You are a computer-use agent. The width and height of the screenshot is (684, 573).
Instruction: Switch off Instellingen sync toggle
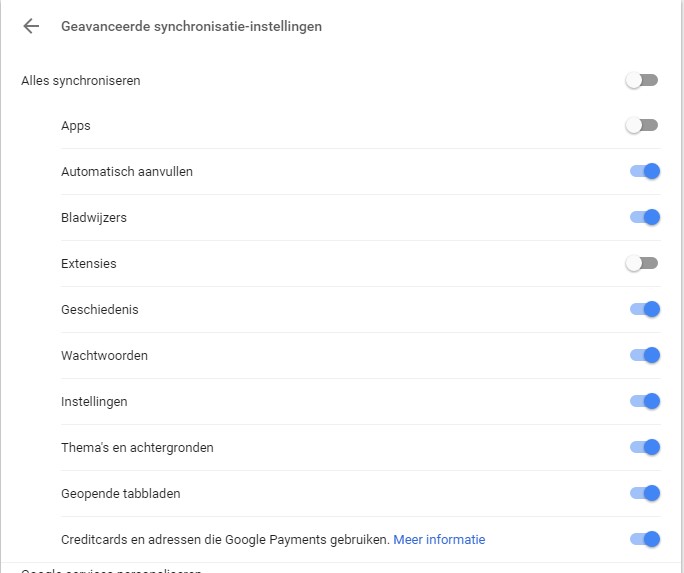(x=645, y=402)
